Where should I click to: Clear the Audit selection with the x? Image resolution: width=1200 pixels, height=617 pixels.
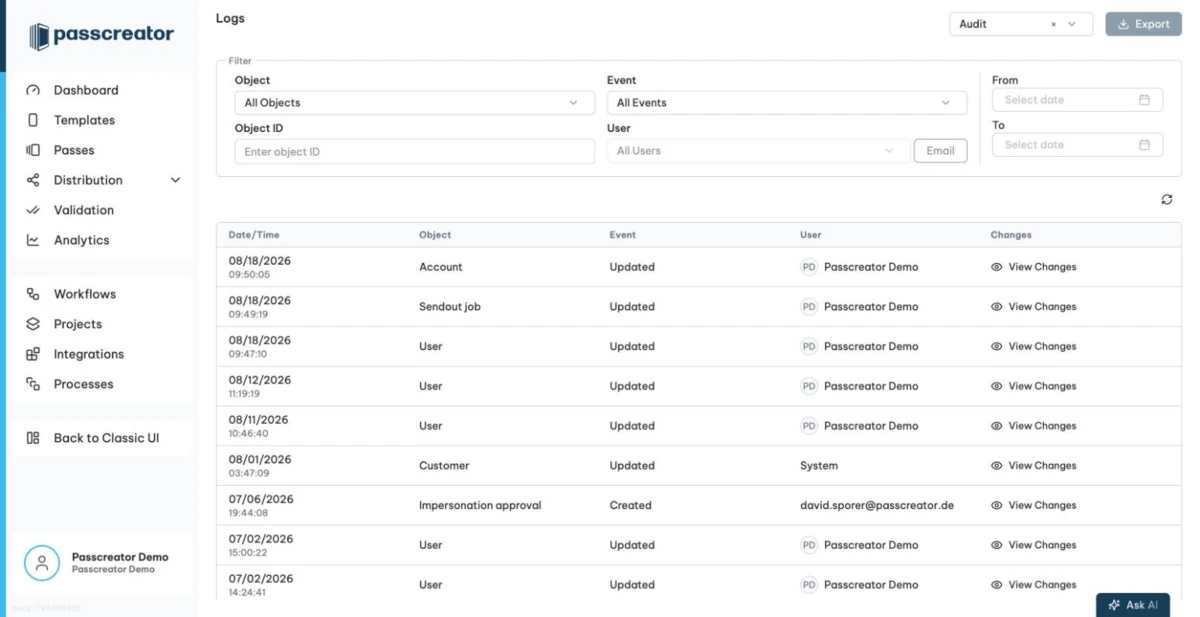coord(1053,24)
